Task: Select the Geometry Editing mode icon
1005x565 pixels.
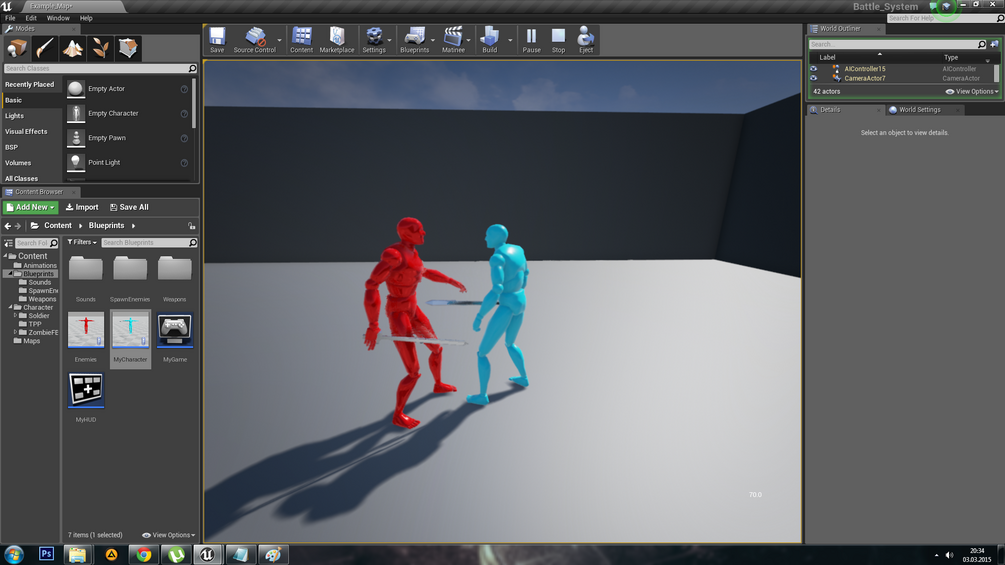Action: 128,48
